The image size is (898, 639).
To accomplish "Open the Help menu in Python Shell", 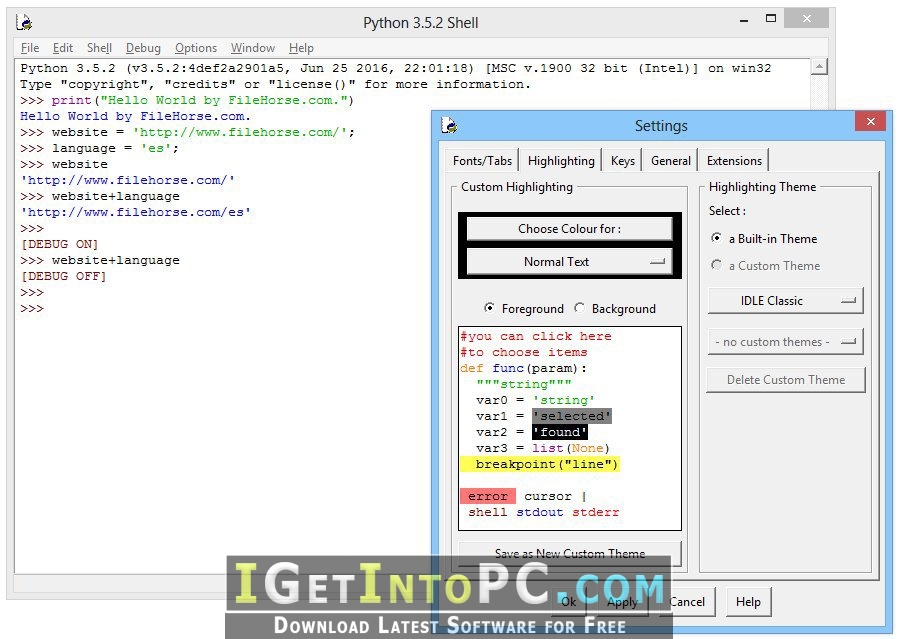I will pyautogui.click(x=301, y=48).
